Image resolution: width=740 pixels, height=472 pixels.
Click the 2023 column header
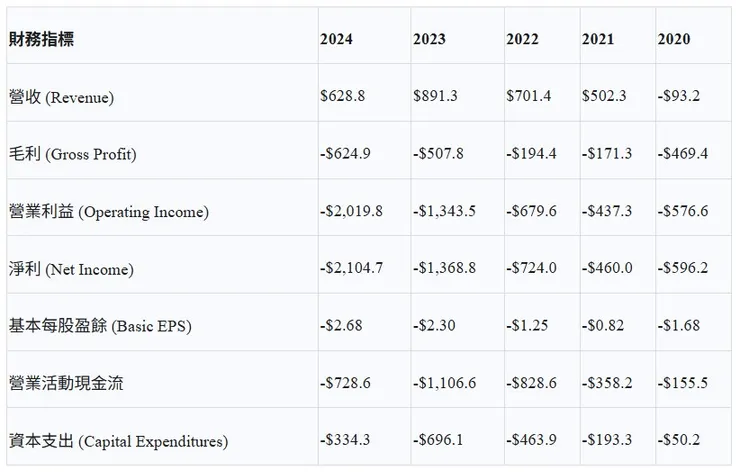point(429,40)
